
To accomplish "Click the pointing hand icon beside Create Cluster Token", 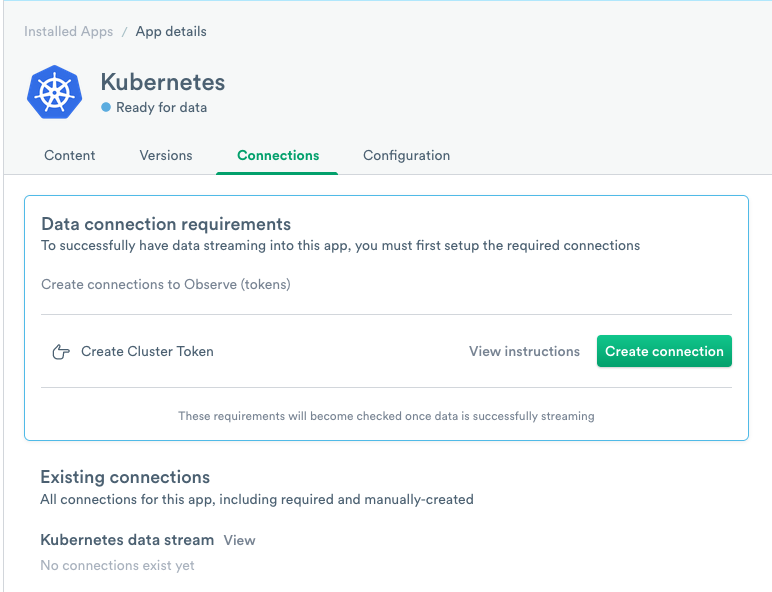I will (61, 352).
